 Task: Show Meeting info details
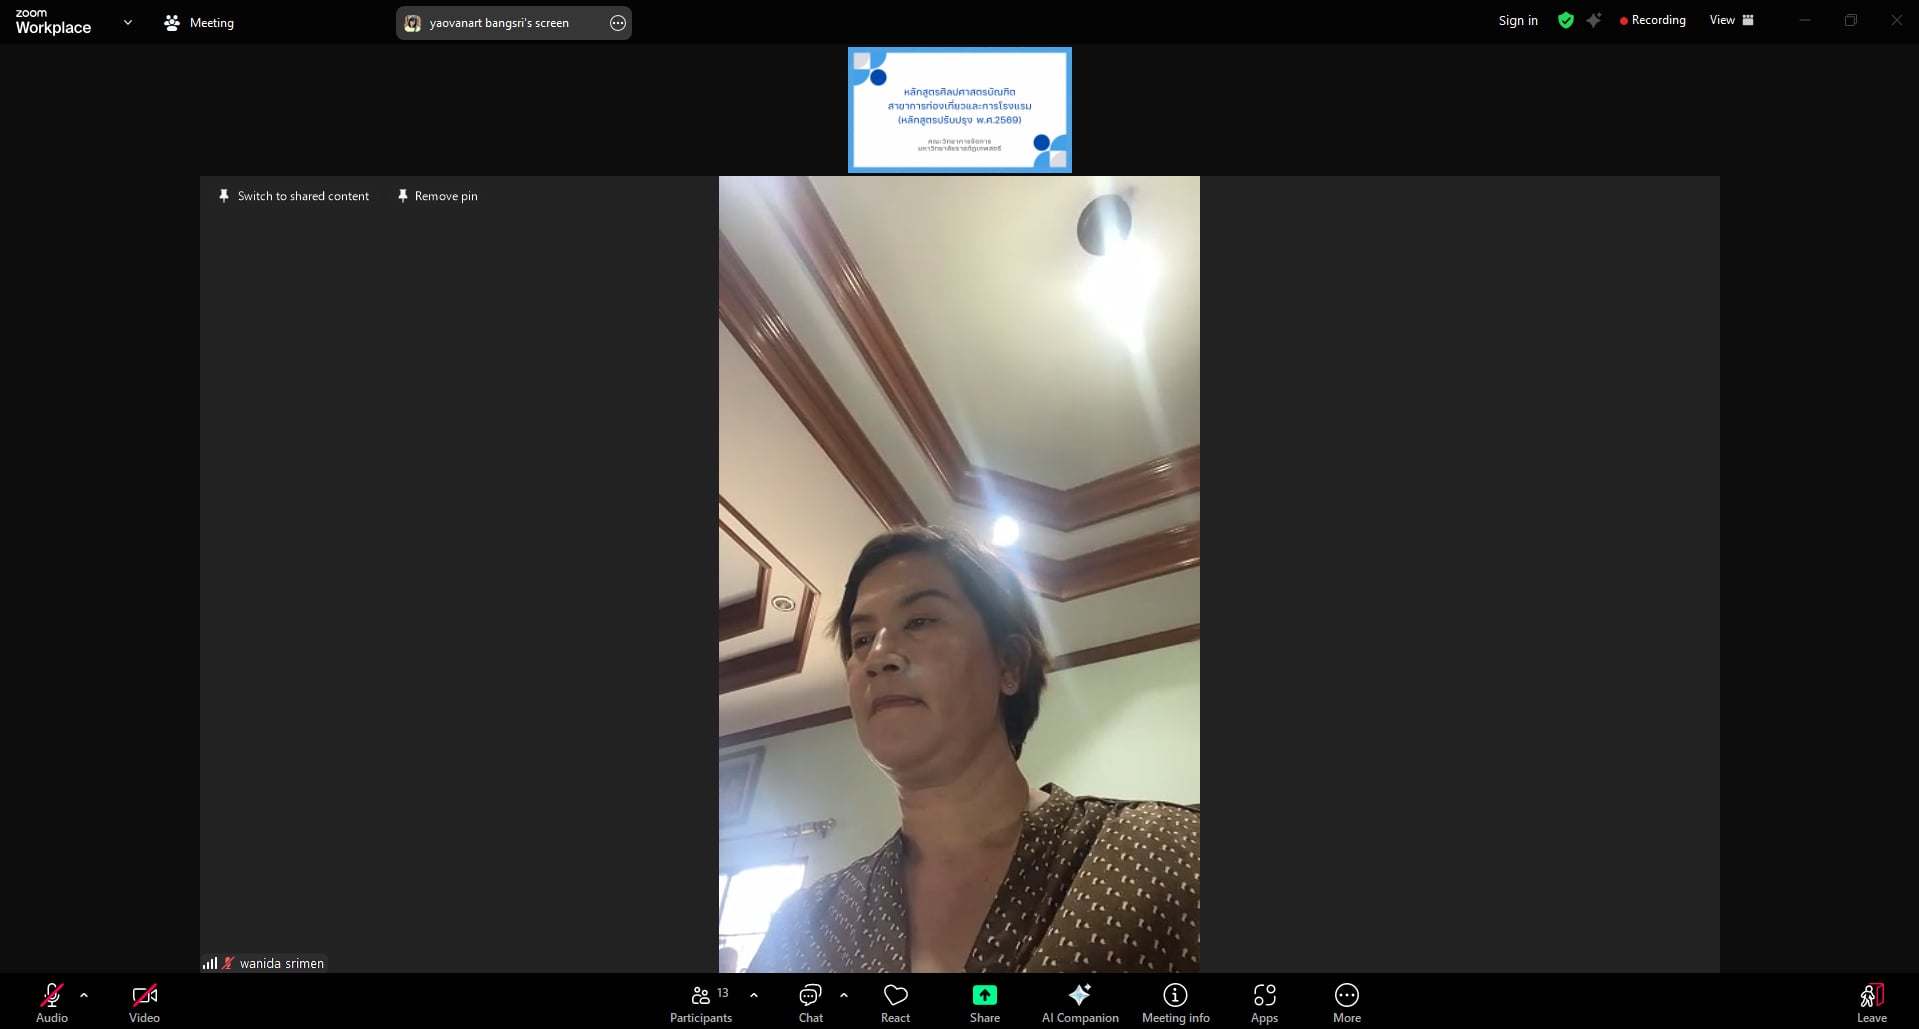click(1175, 1003)
